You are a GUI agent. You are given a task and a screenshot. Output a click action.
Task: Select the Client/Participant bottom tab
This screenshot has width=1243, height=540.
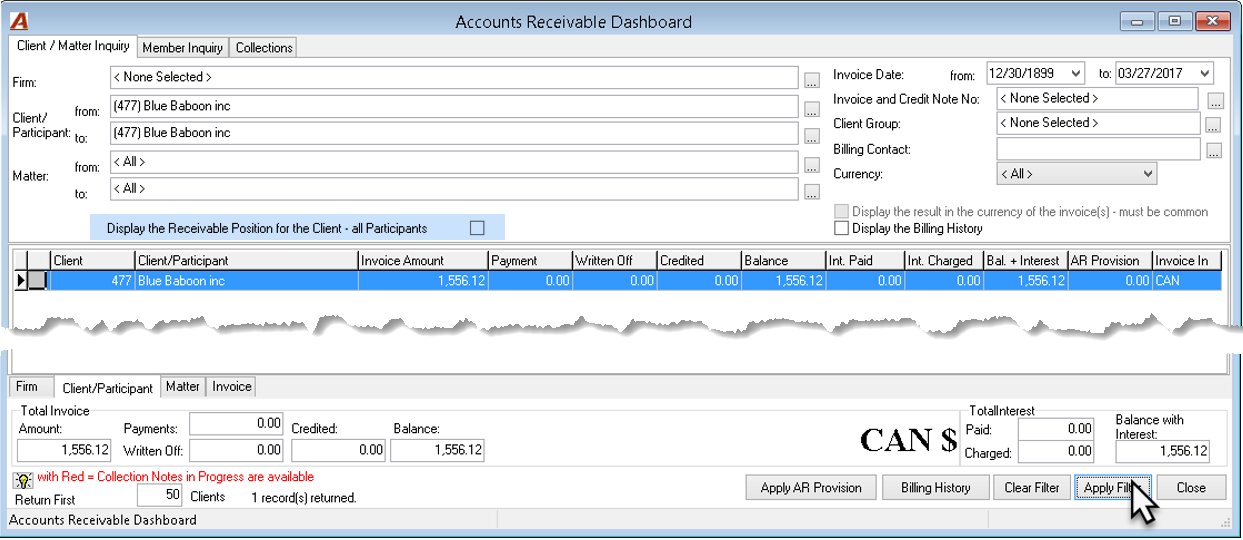108,388
